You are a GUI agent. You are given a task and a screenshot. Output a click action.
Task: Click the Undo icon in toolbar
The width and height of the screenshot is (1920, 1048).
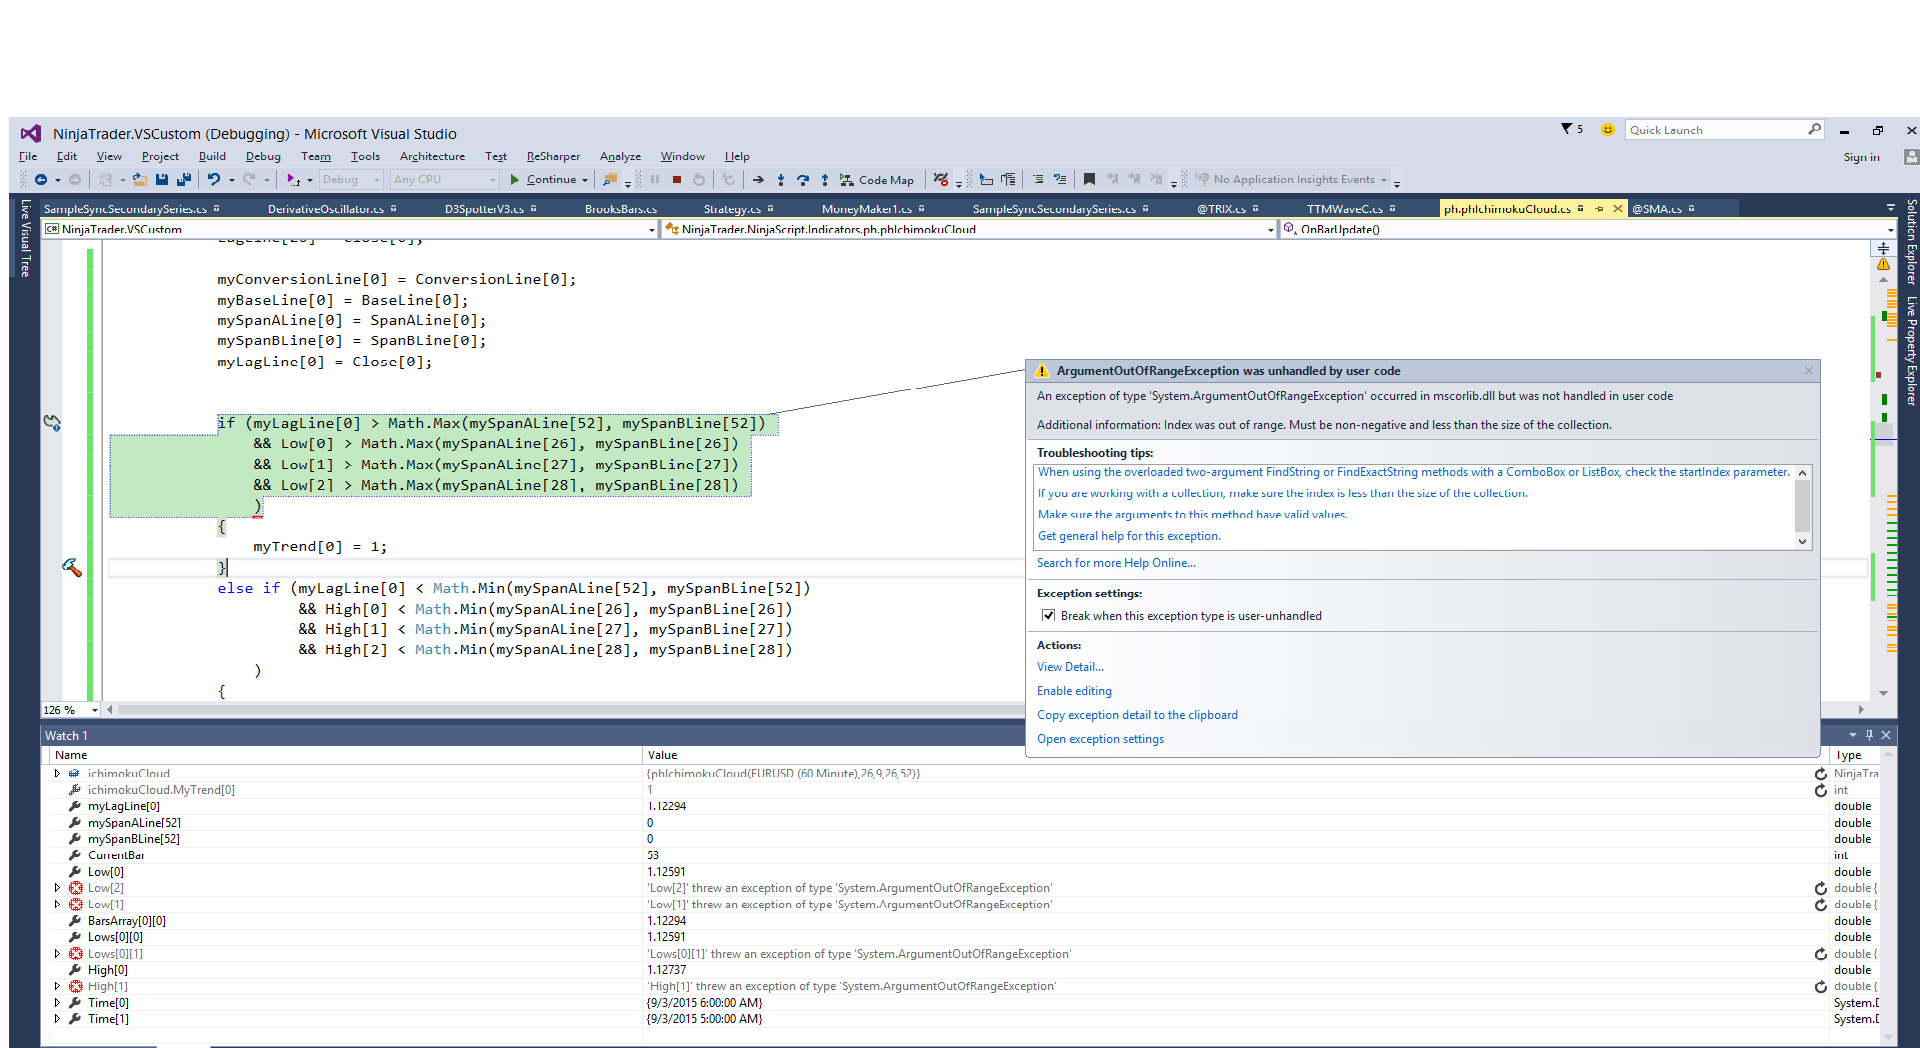213,180
